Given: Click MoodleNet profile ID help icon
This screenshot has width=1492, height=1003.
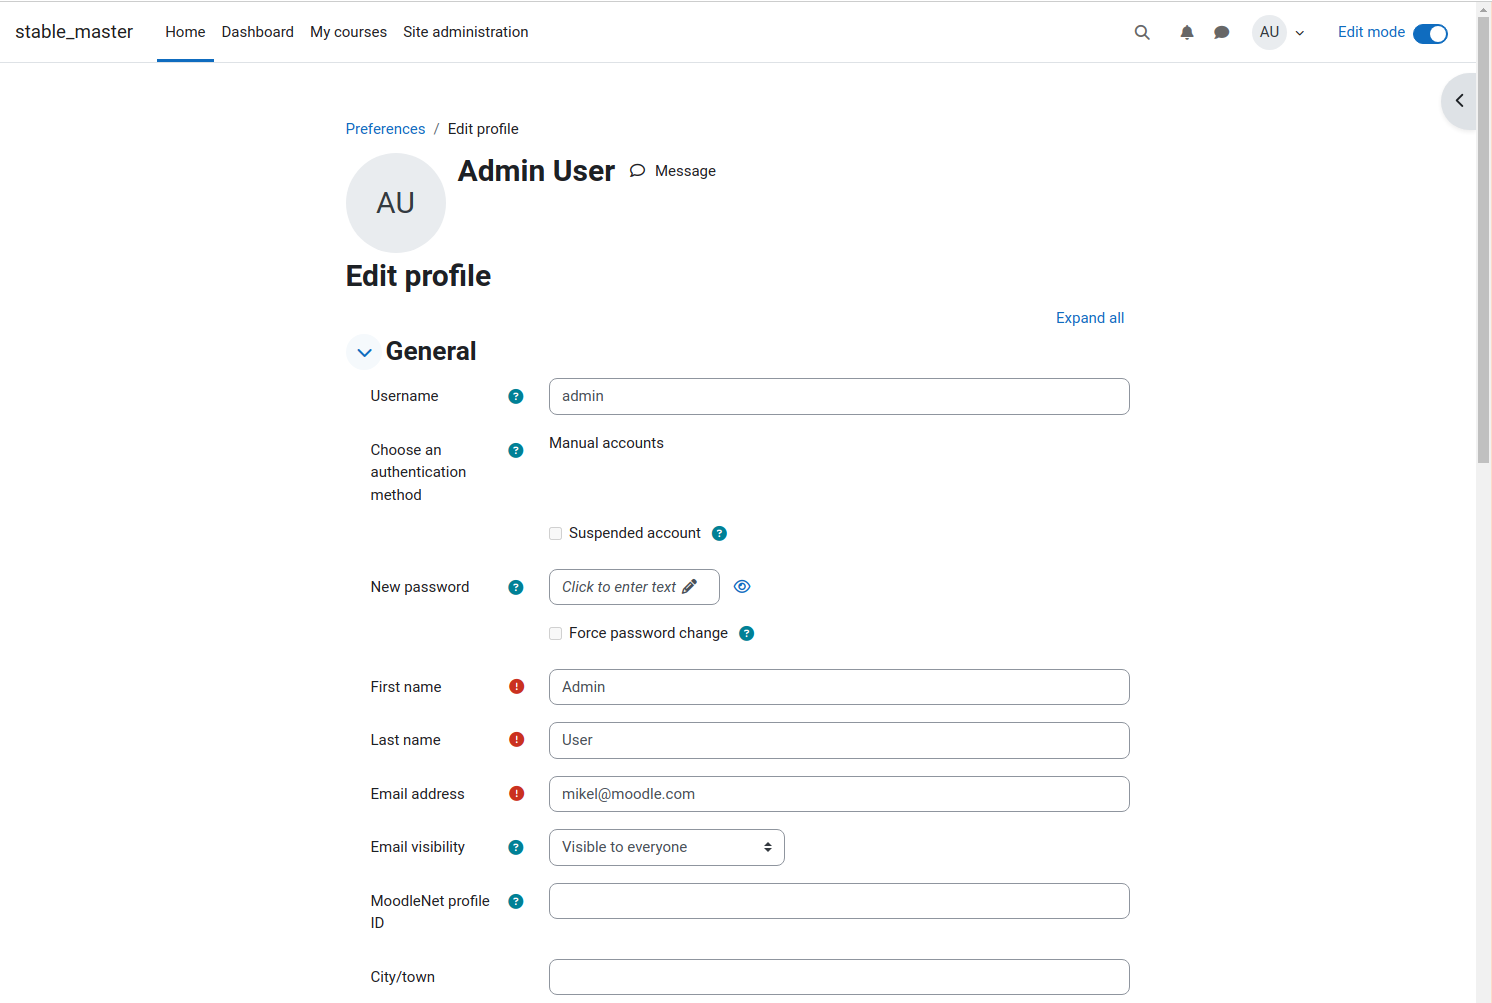Looking at the screenshot, I should (x=516, y=901).
